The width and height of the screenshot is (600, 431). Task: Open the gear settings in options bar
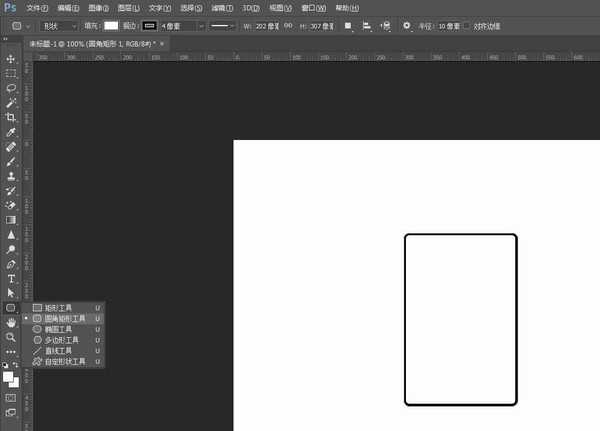[x=407, y=25]
